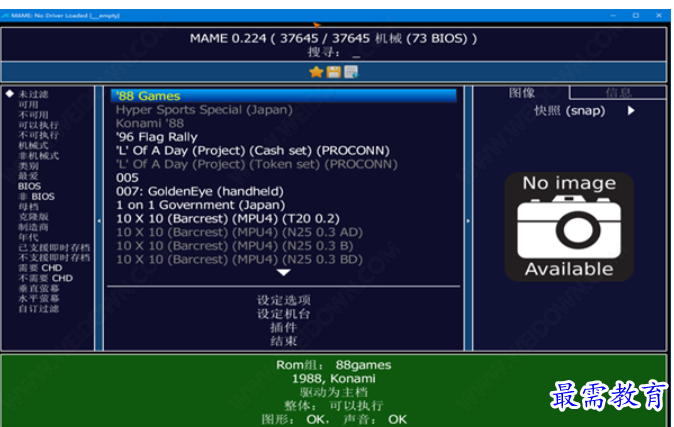Click the document info toolbar icon
674x427 pixels.
[351, 72]
